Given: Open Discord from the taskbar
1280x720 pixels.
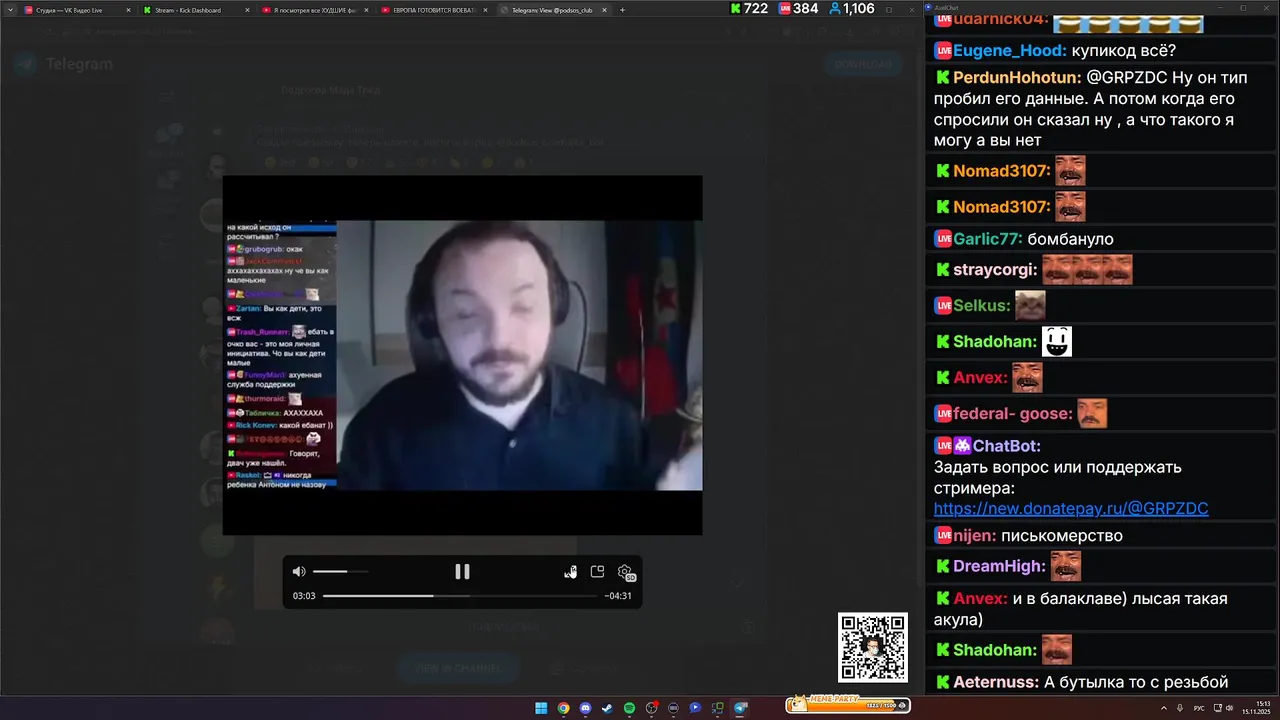Looking at the screenshot, I should [585, 708].
